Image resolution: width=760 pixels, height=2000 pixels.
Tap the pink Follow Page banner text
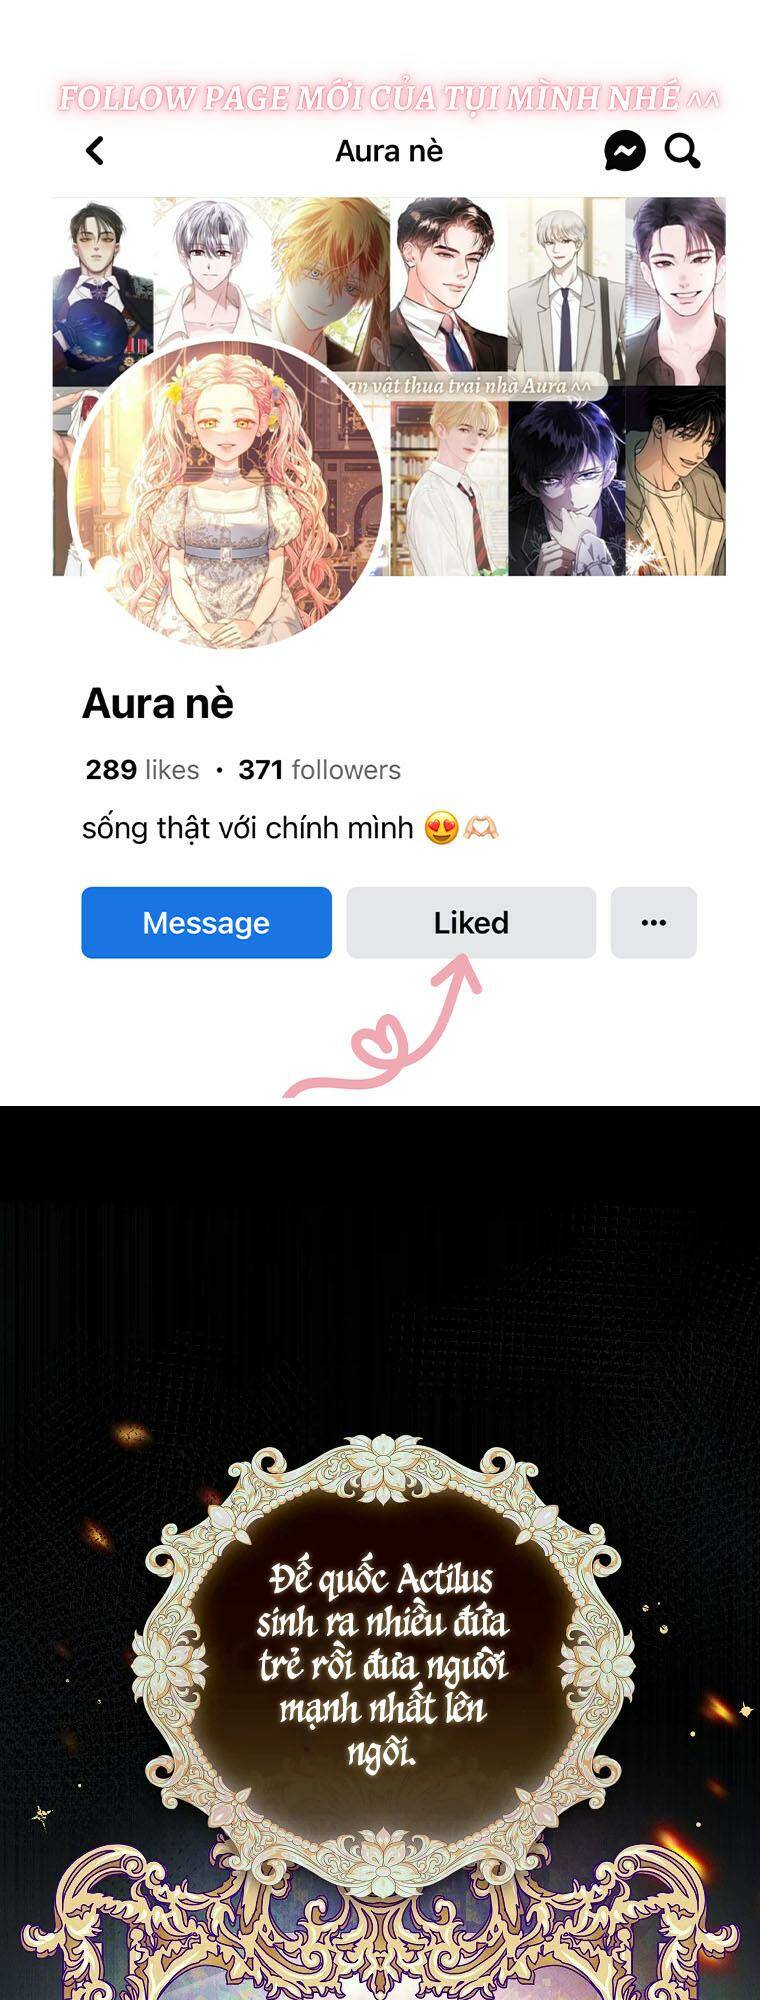(388, 98)
